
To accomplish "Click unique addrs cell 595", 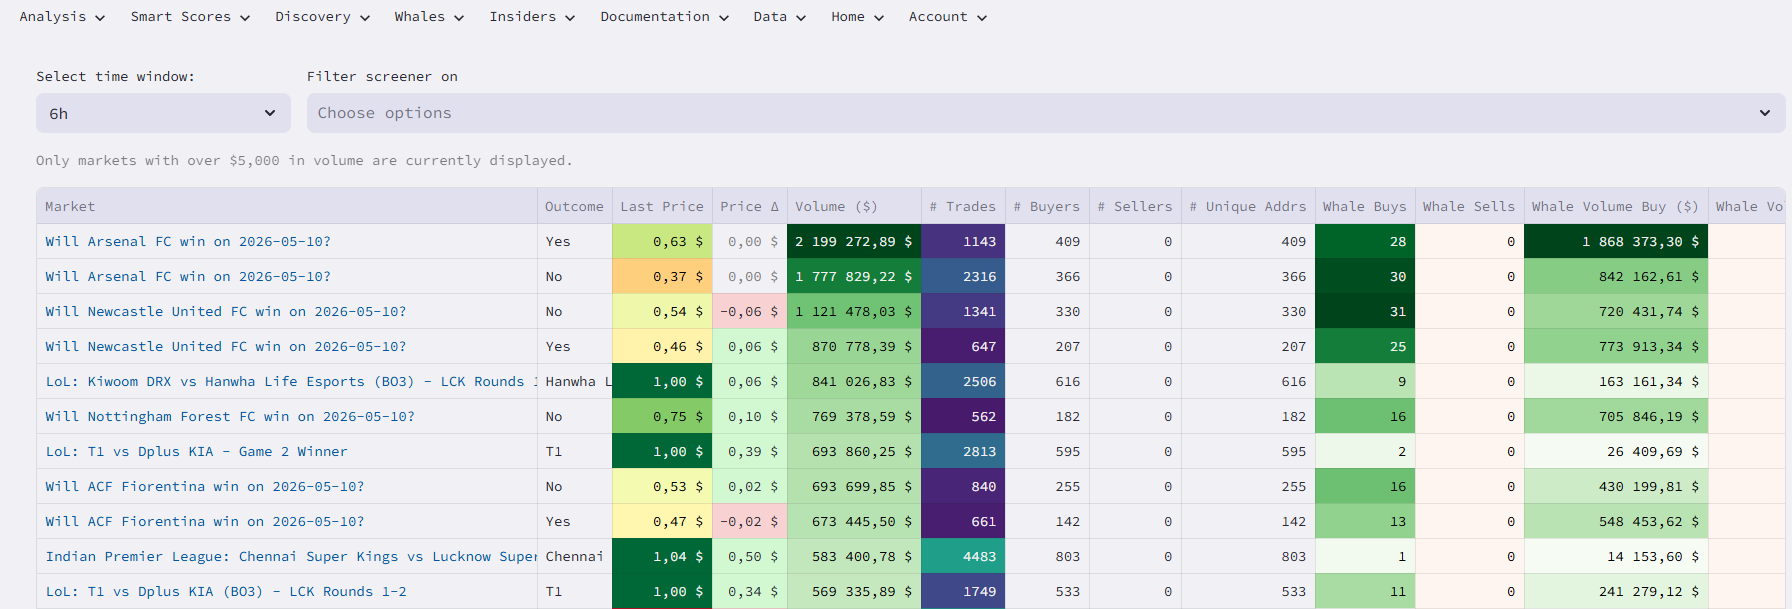I will (x=1248, y=451).
